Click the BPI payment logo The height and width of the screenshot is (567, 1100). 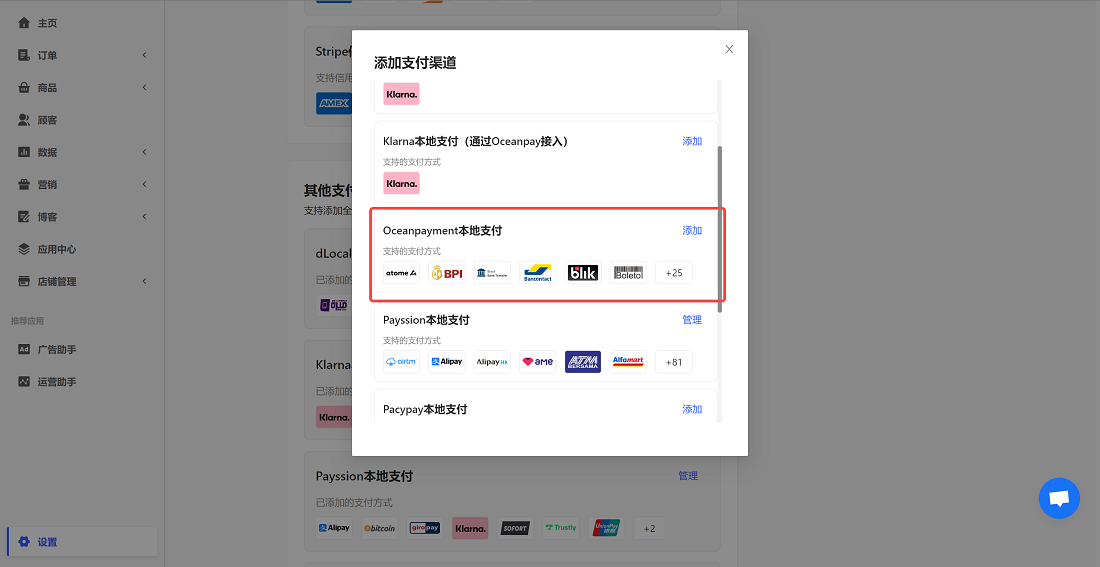click(447, 273)
